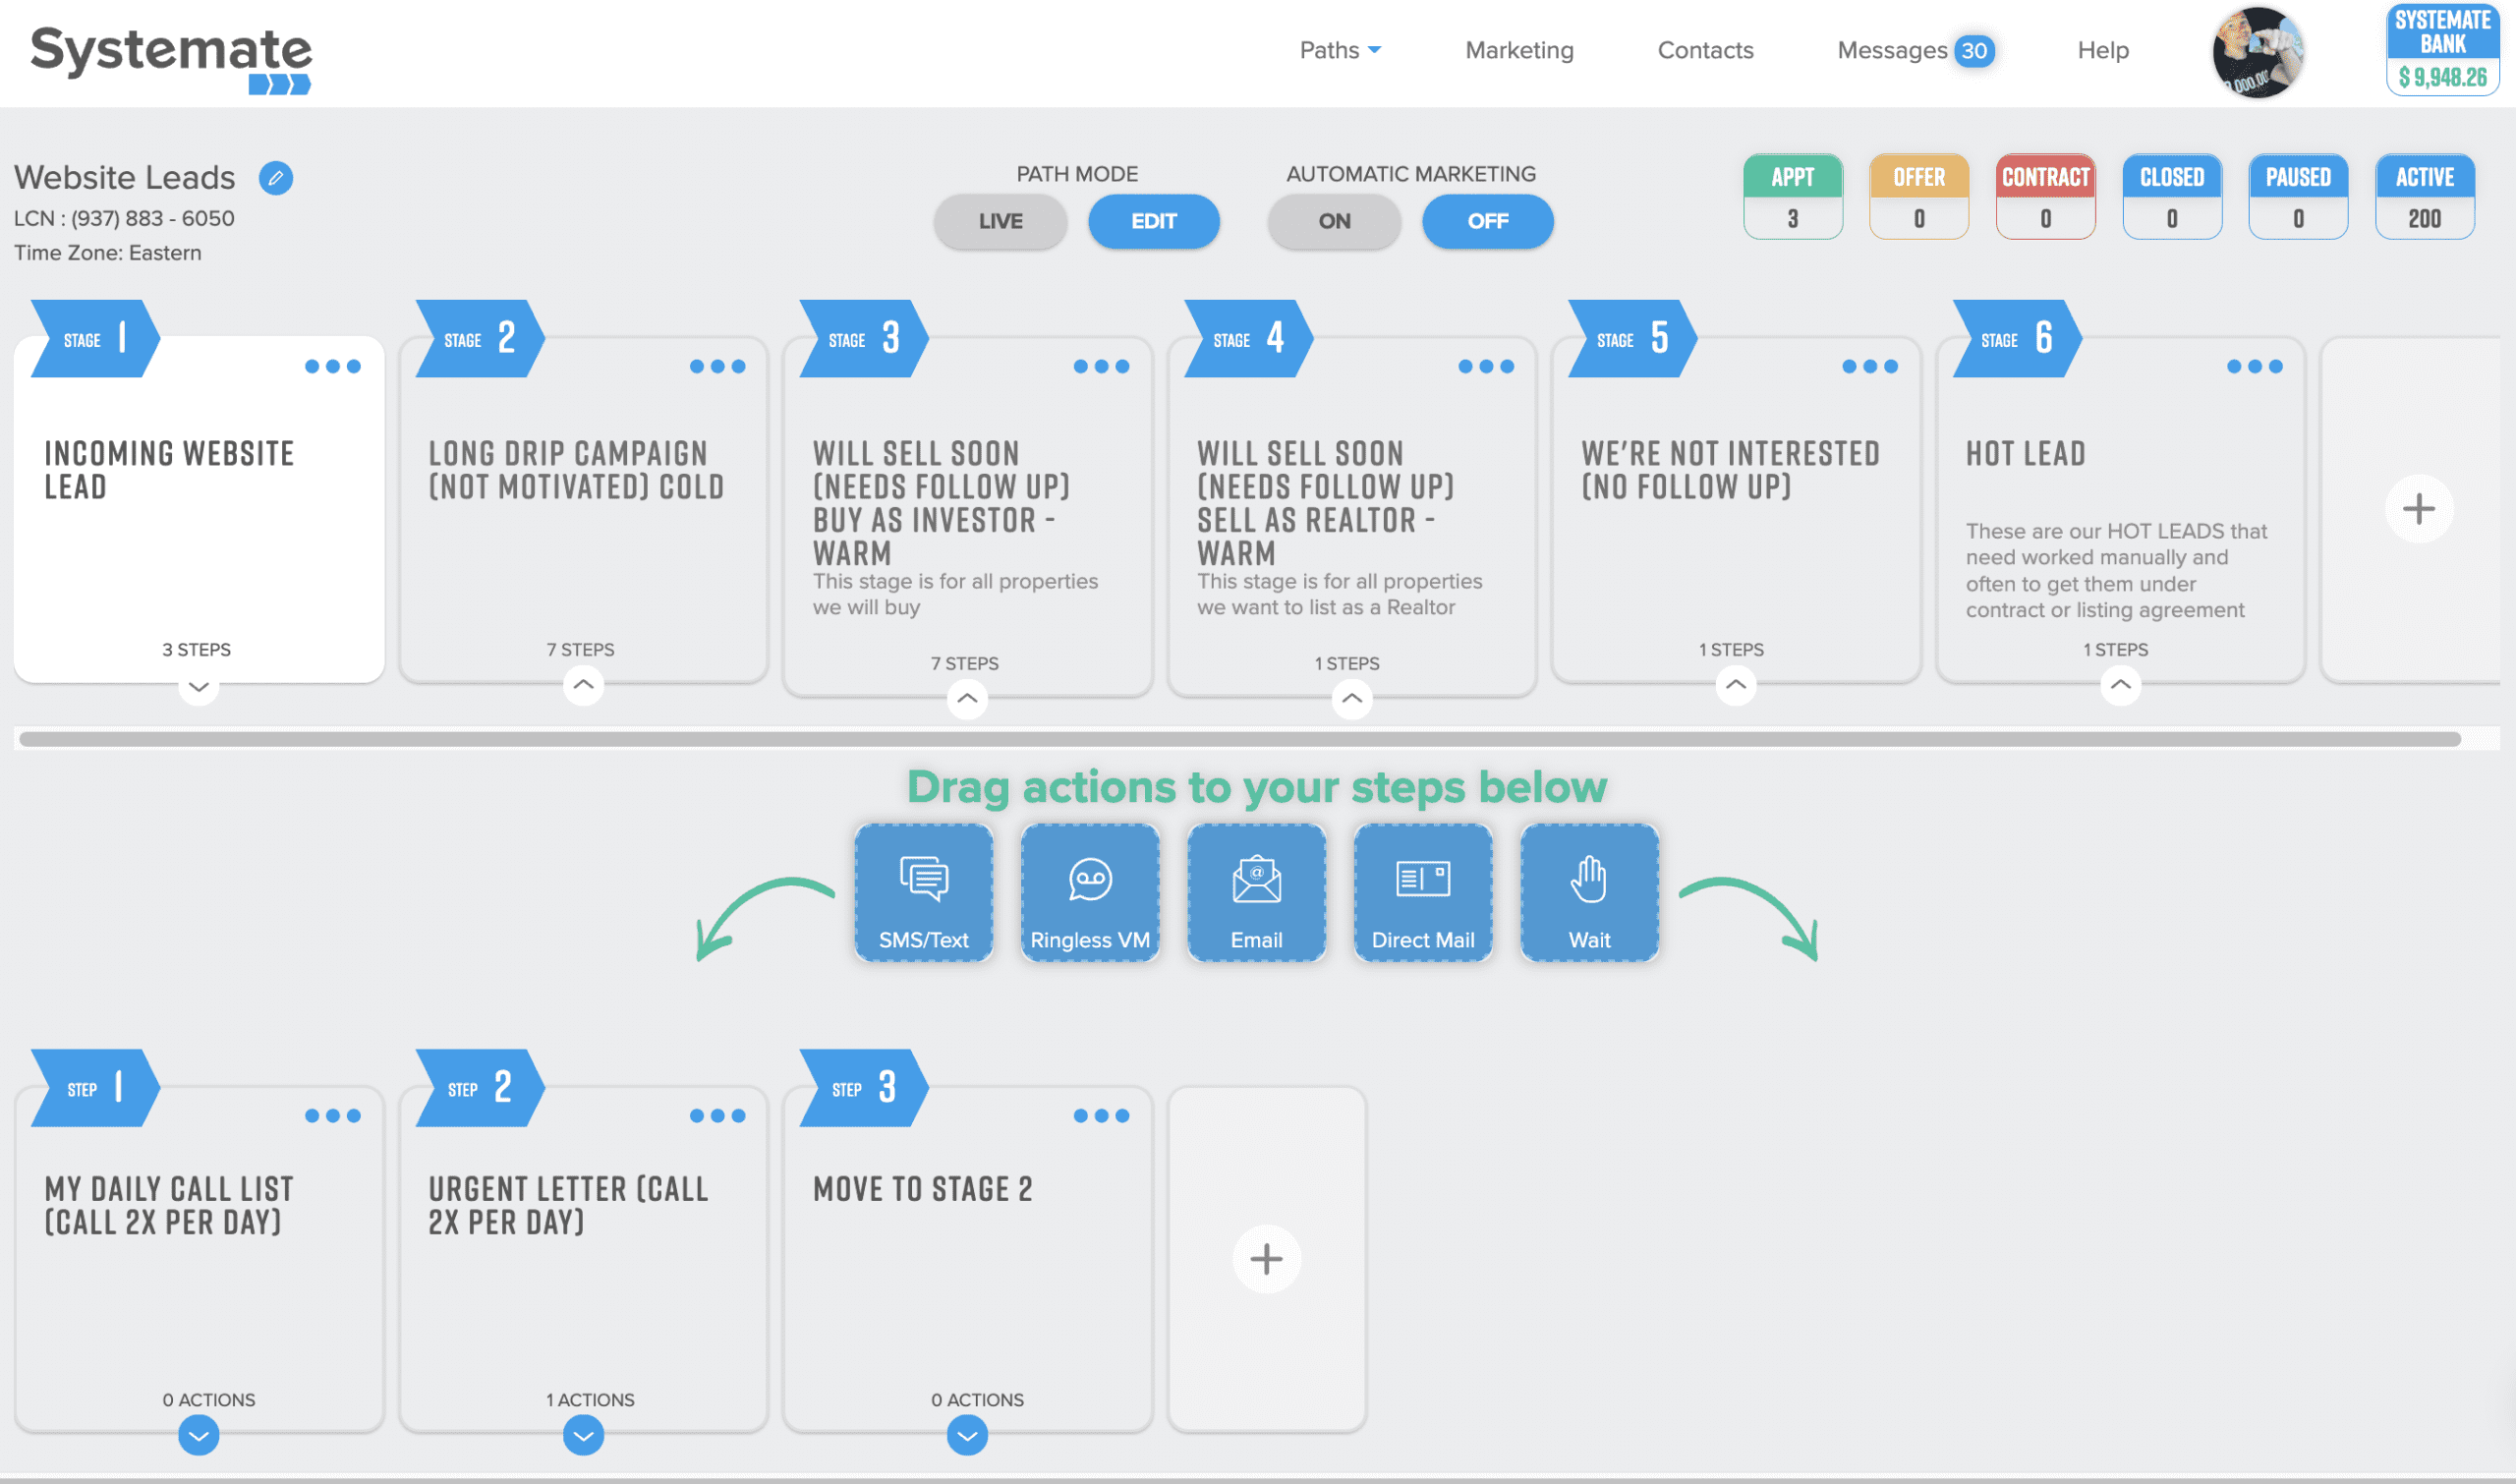Click add new Step card button

pyautogui.click(x=1267, y=1260)
